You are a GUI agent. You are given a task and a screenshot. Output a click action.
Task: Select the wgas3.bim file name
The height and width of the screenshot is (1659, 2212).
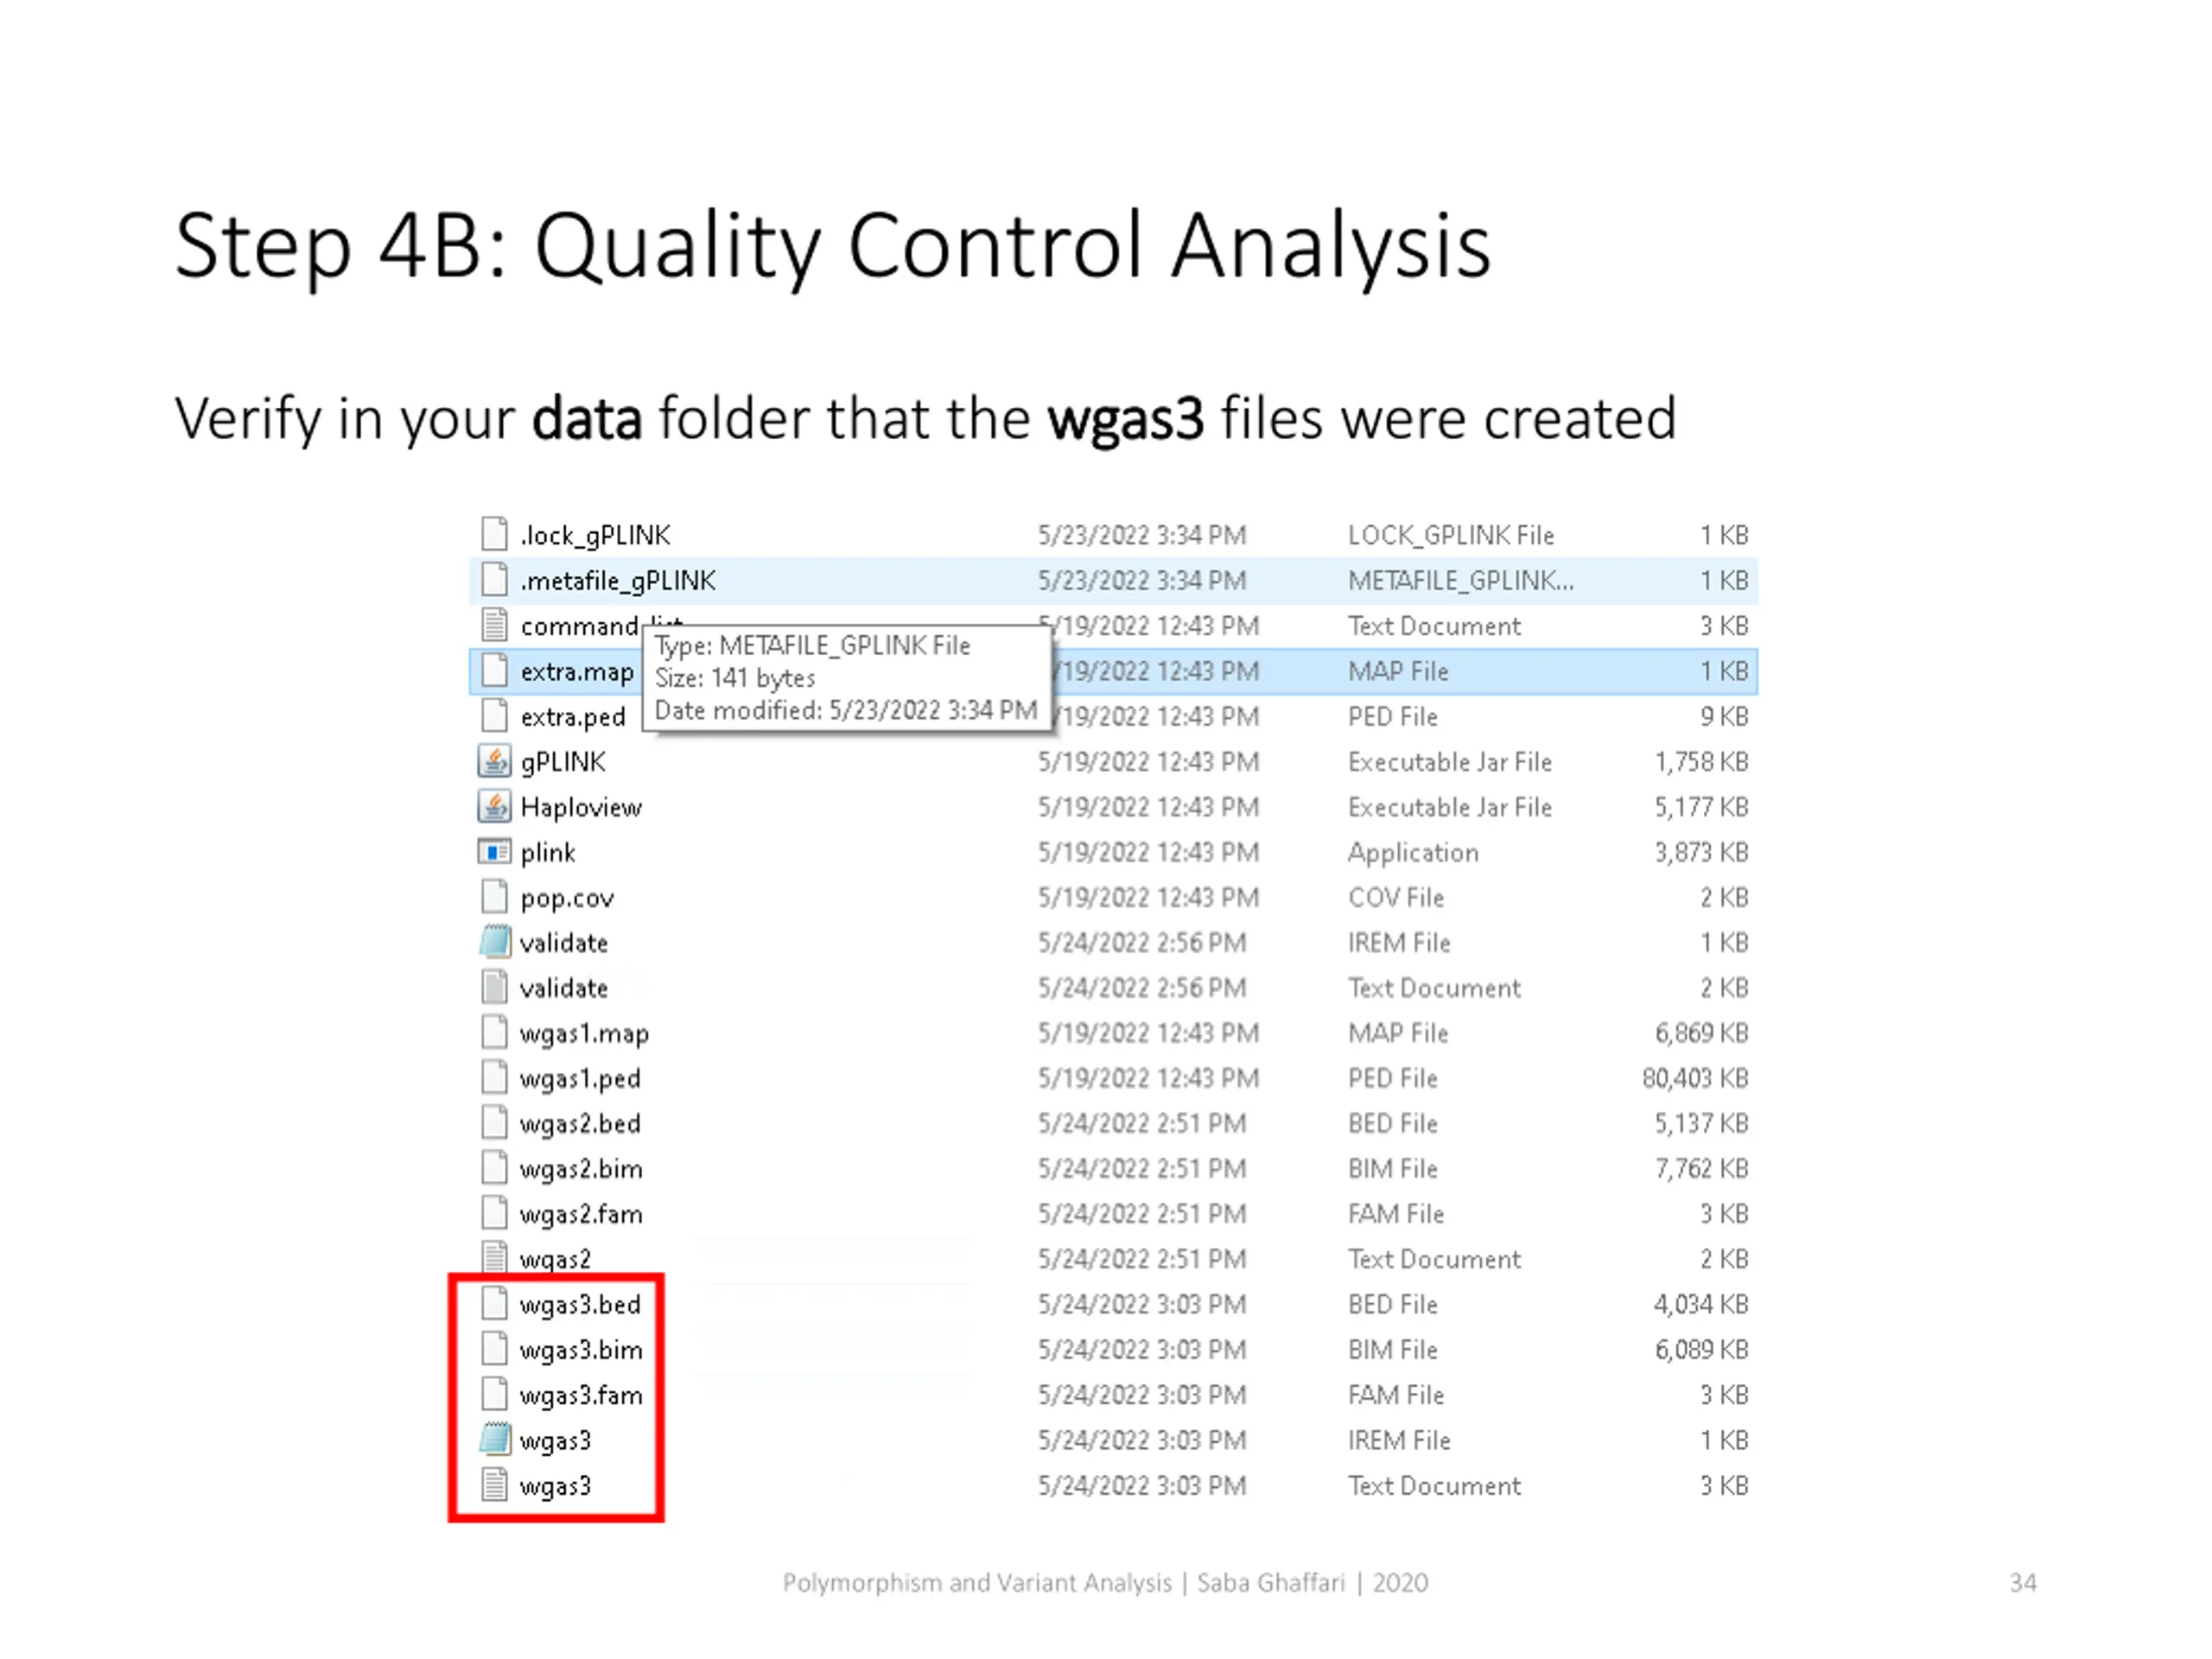click(x=581, y=1350)
